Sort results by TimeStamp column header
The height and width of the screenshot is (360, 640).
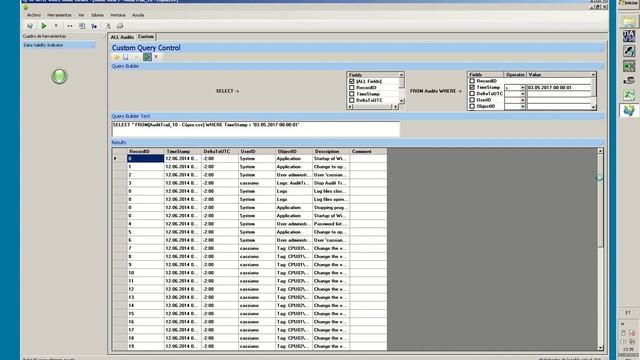pos(183,151)
